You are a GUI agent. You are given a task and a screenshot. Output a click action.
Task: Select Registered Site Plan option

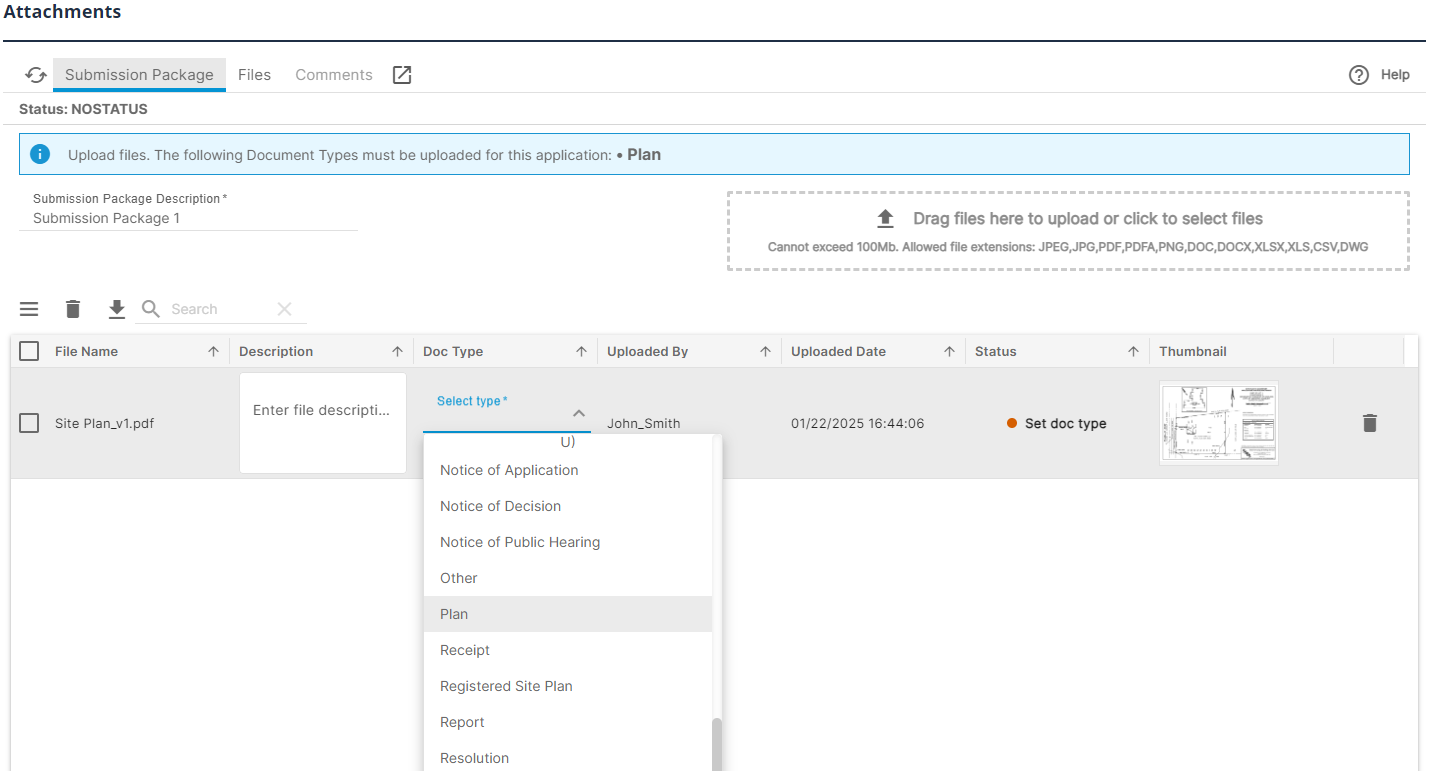tap(506, 686)
